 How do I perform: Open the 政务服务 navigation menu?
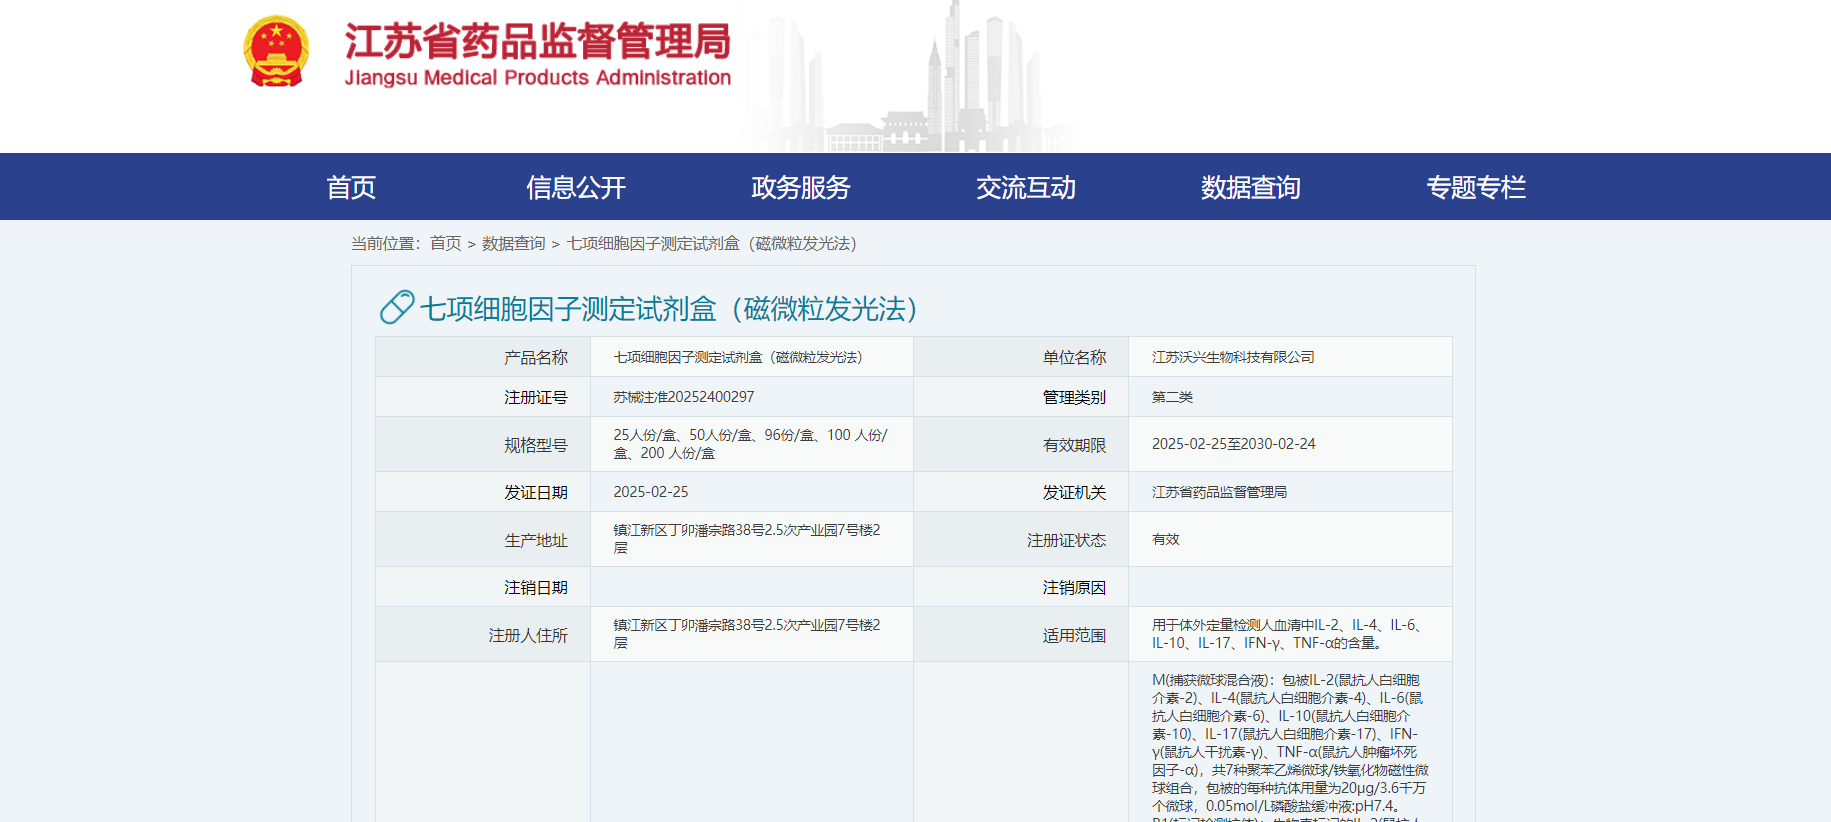point(801,187)
